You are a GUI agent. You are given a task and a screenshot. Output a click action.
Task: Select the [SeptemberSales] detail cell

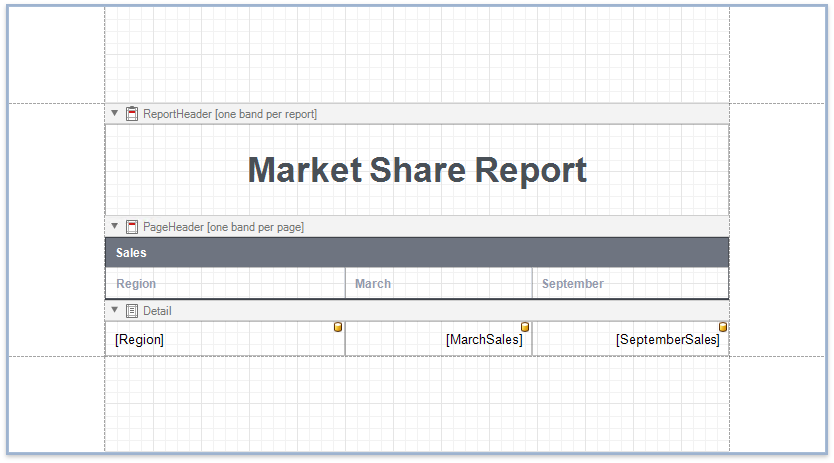[x=630, y=341]
